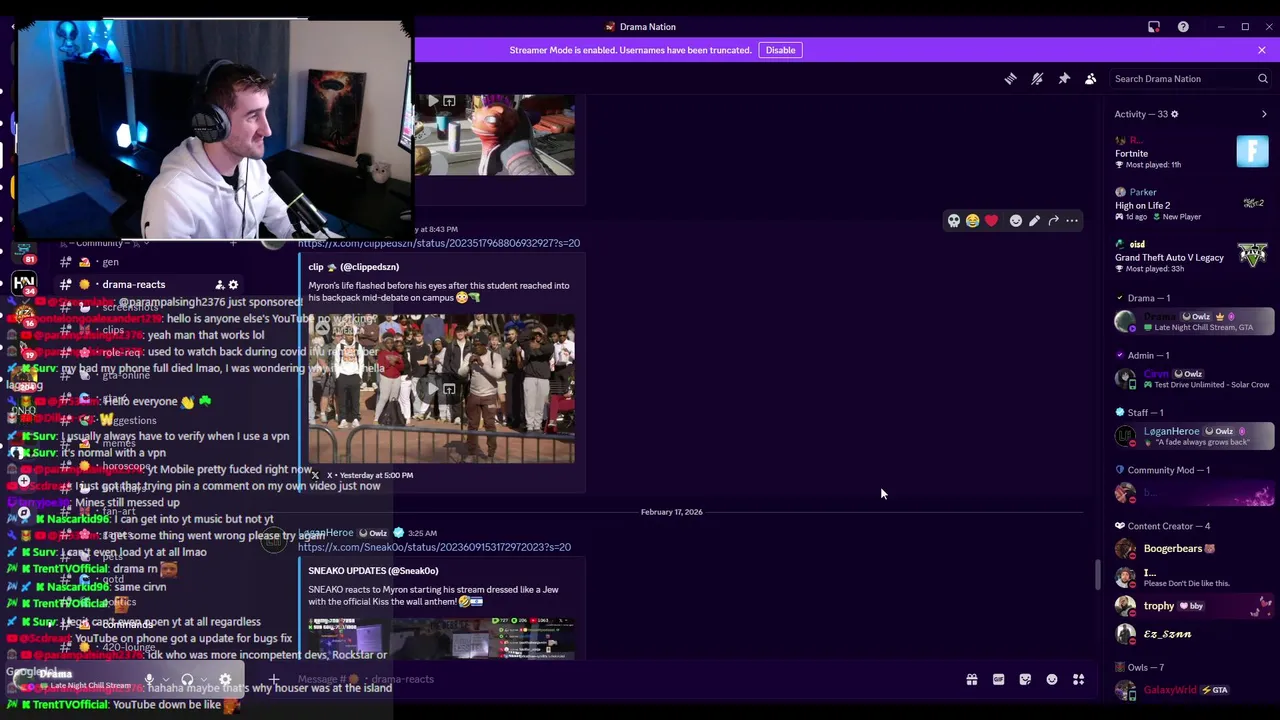Forward the hovered message with arrow icon

pyautogui.click(x=1053, y=221)
